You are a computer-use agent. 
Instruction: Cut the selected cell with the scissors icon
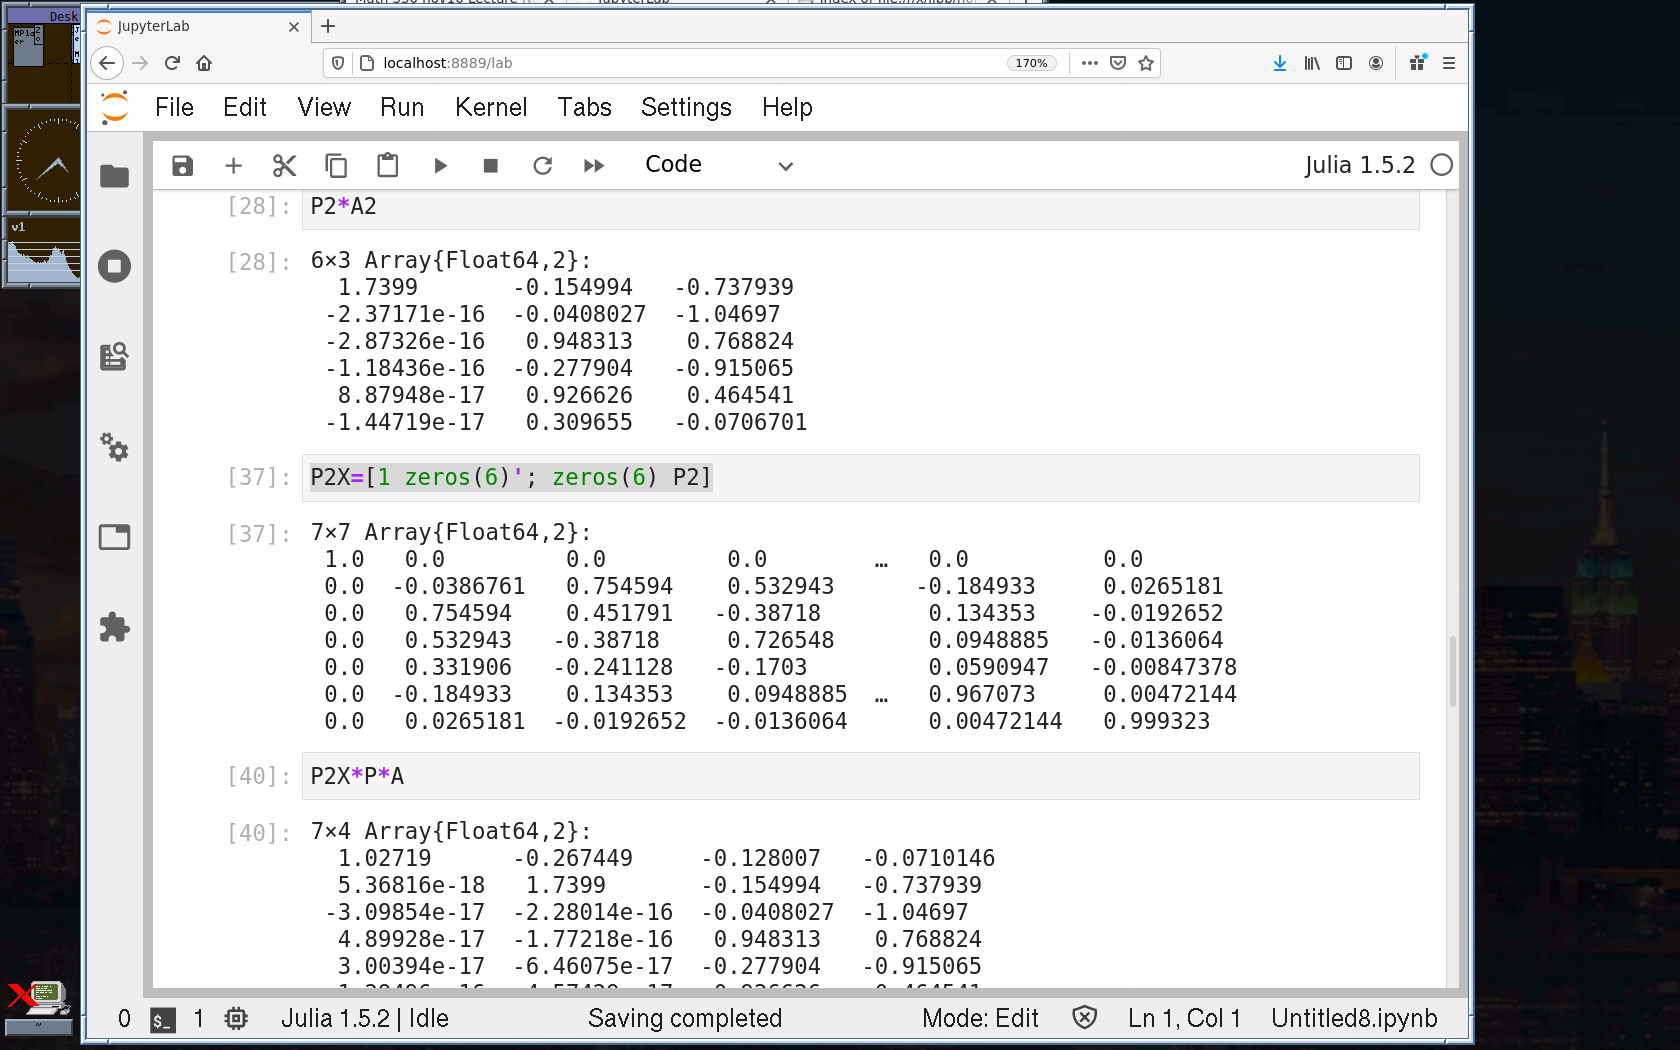[285, 166]
